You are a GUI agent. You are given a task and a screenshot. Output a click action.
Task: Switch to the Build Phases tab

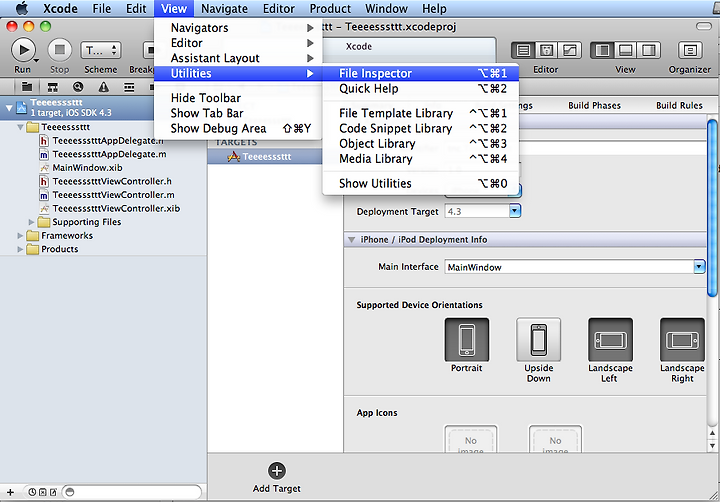pyautogui.click(x=594, y=106)
